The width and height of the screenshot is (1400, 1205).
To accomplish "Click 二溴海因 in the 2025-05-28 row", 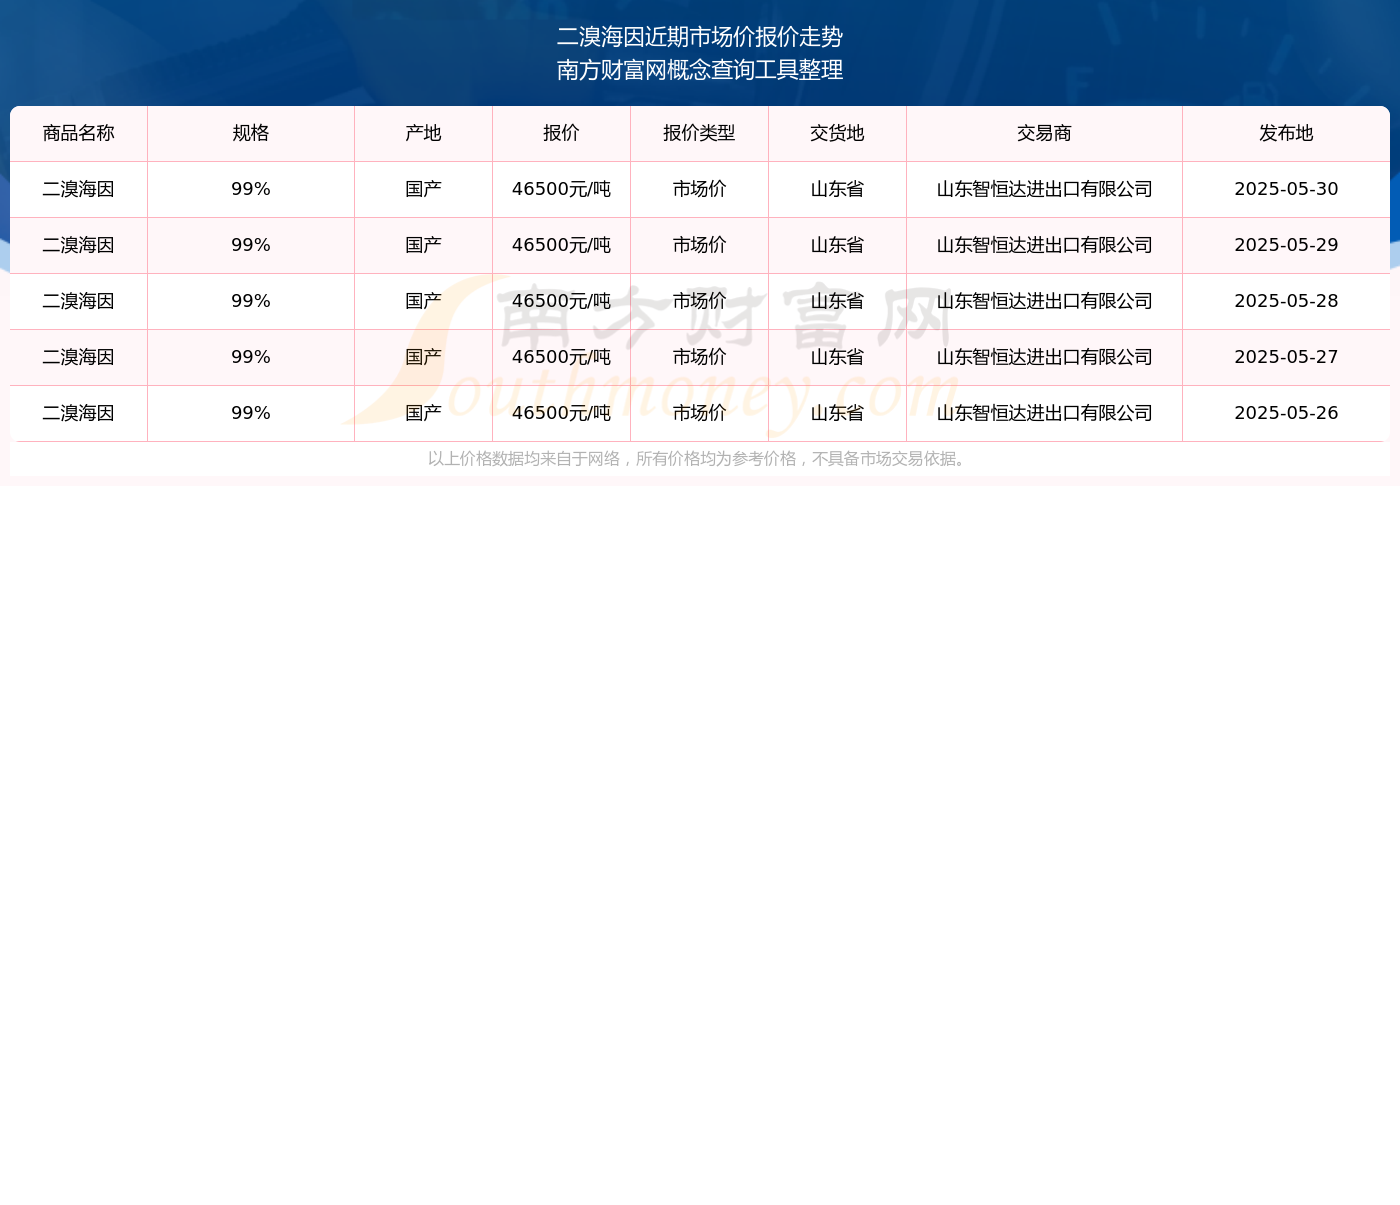I will [79, 301].
